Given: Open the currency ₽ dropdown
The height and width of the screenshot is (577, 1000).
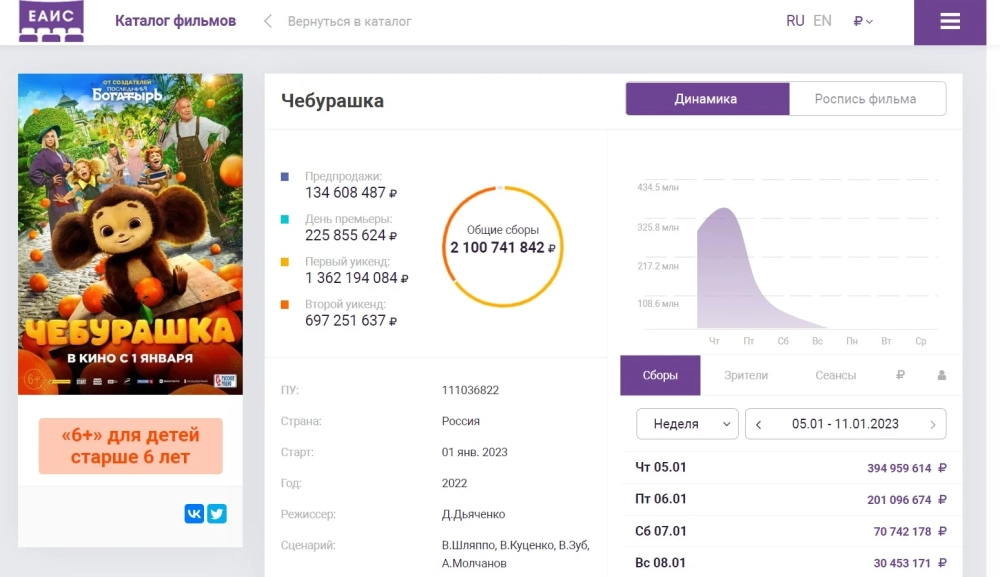Looking at the screenshot, I should coord(863,21).
